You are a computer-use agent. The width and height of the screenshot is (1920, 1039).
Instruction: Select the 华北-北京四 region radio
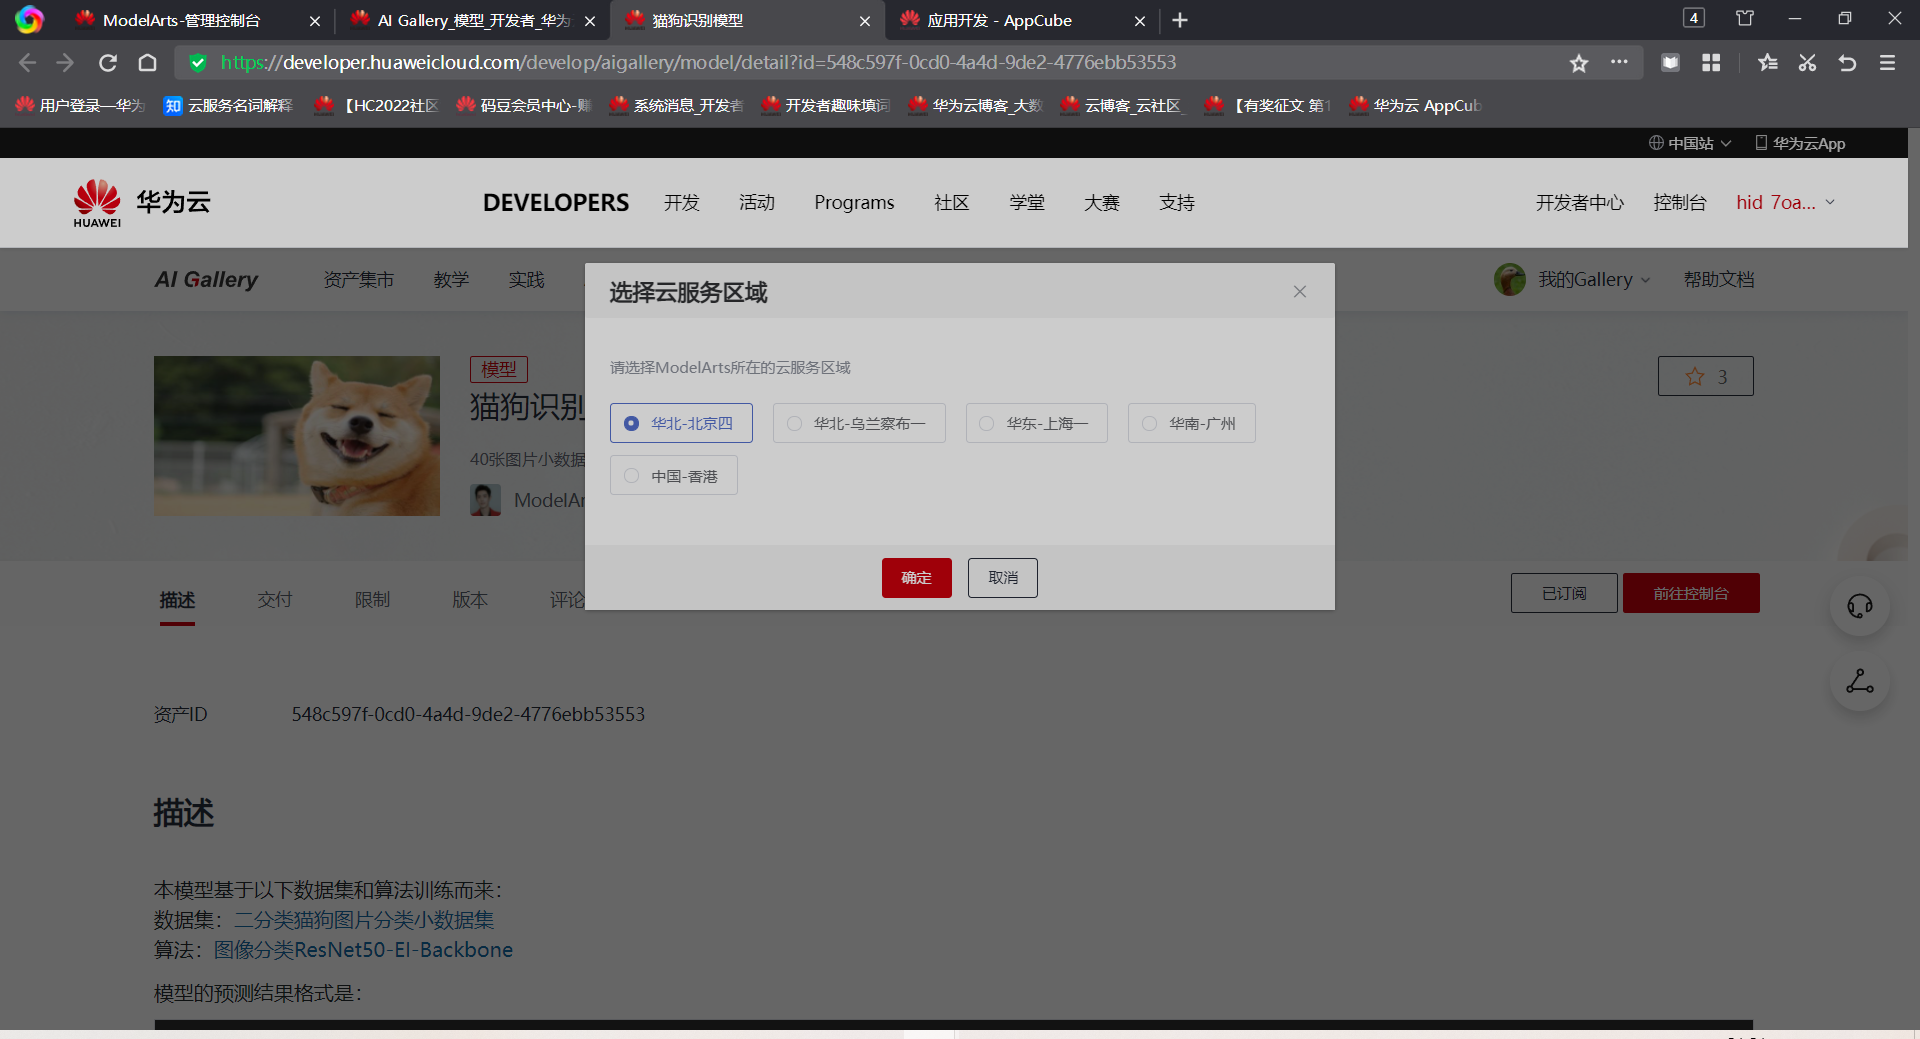681,423
